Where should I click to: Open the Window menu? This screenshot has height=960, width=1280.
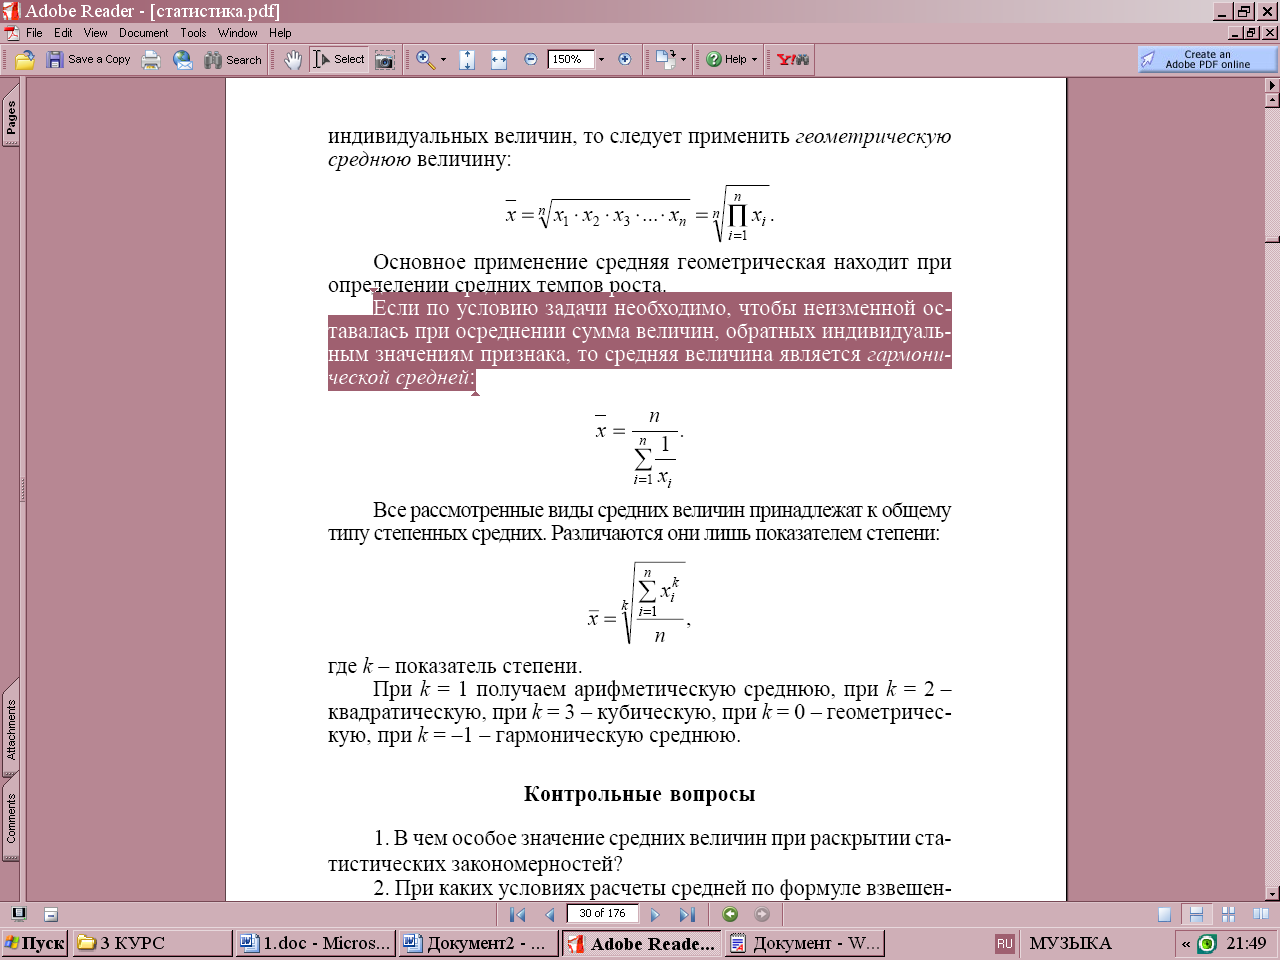[238, 33]
